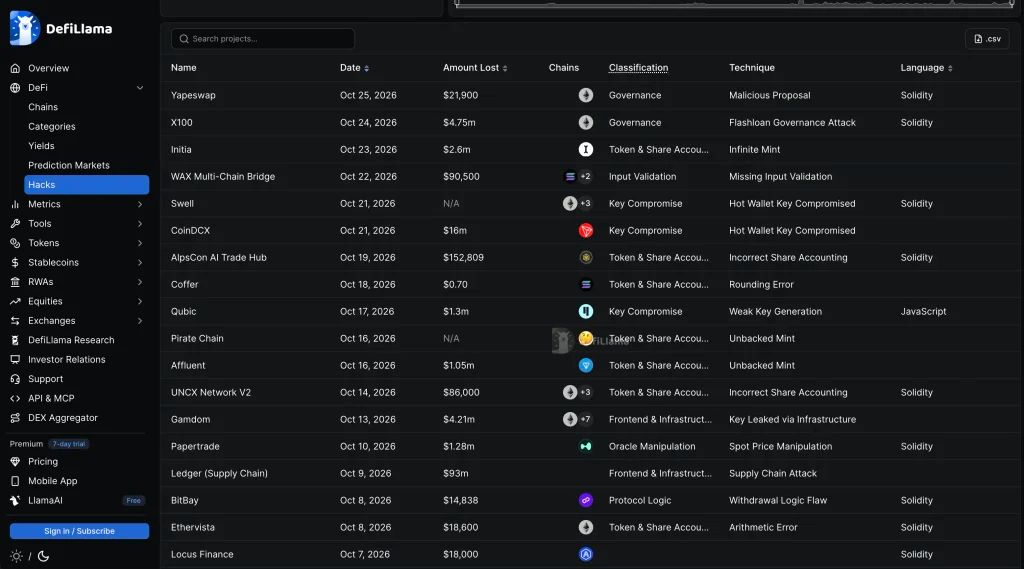
Task: Open the Categories menu item
Action: tap(52, 127)
